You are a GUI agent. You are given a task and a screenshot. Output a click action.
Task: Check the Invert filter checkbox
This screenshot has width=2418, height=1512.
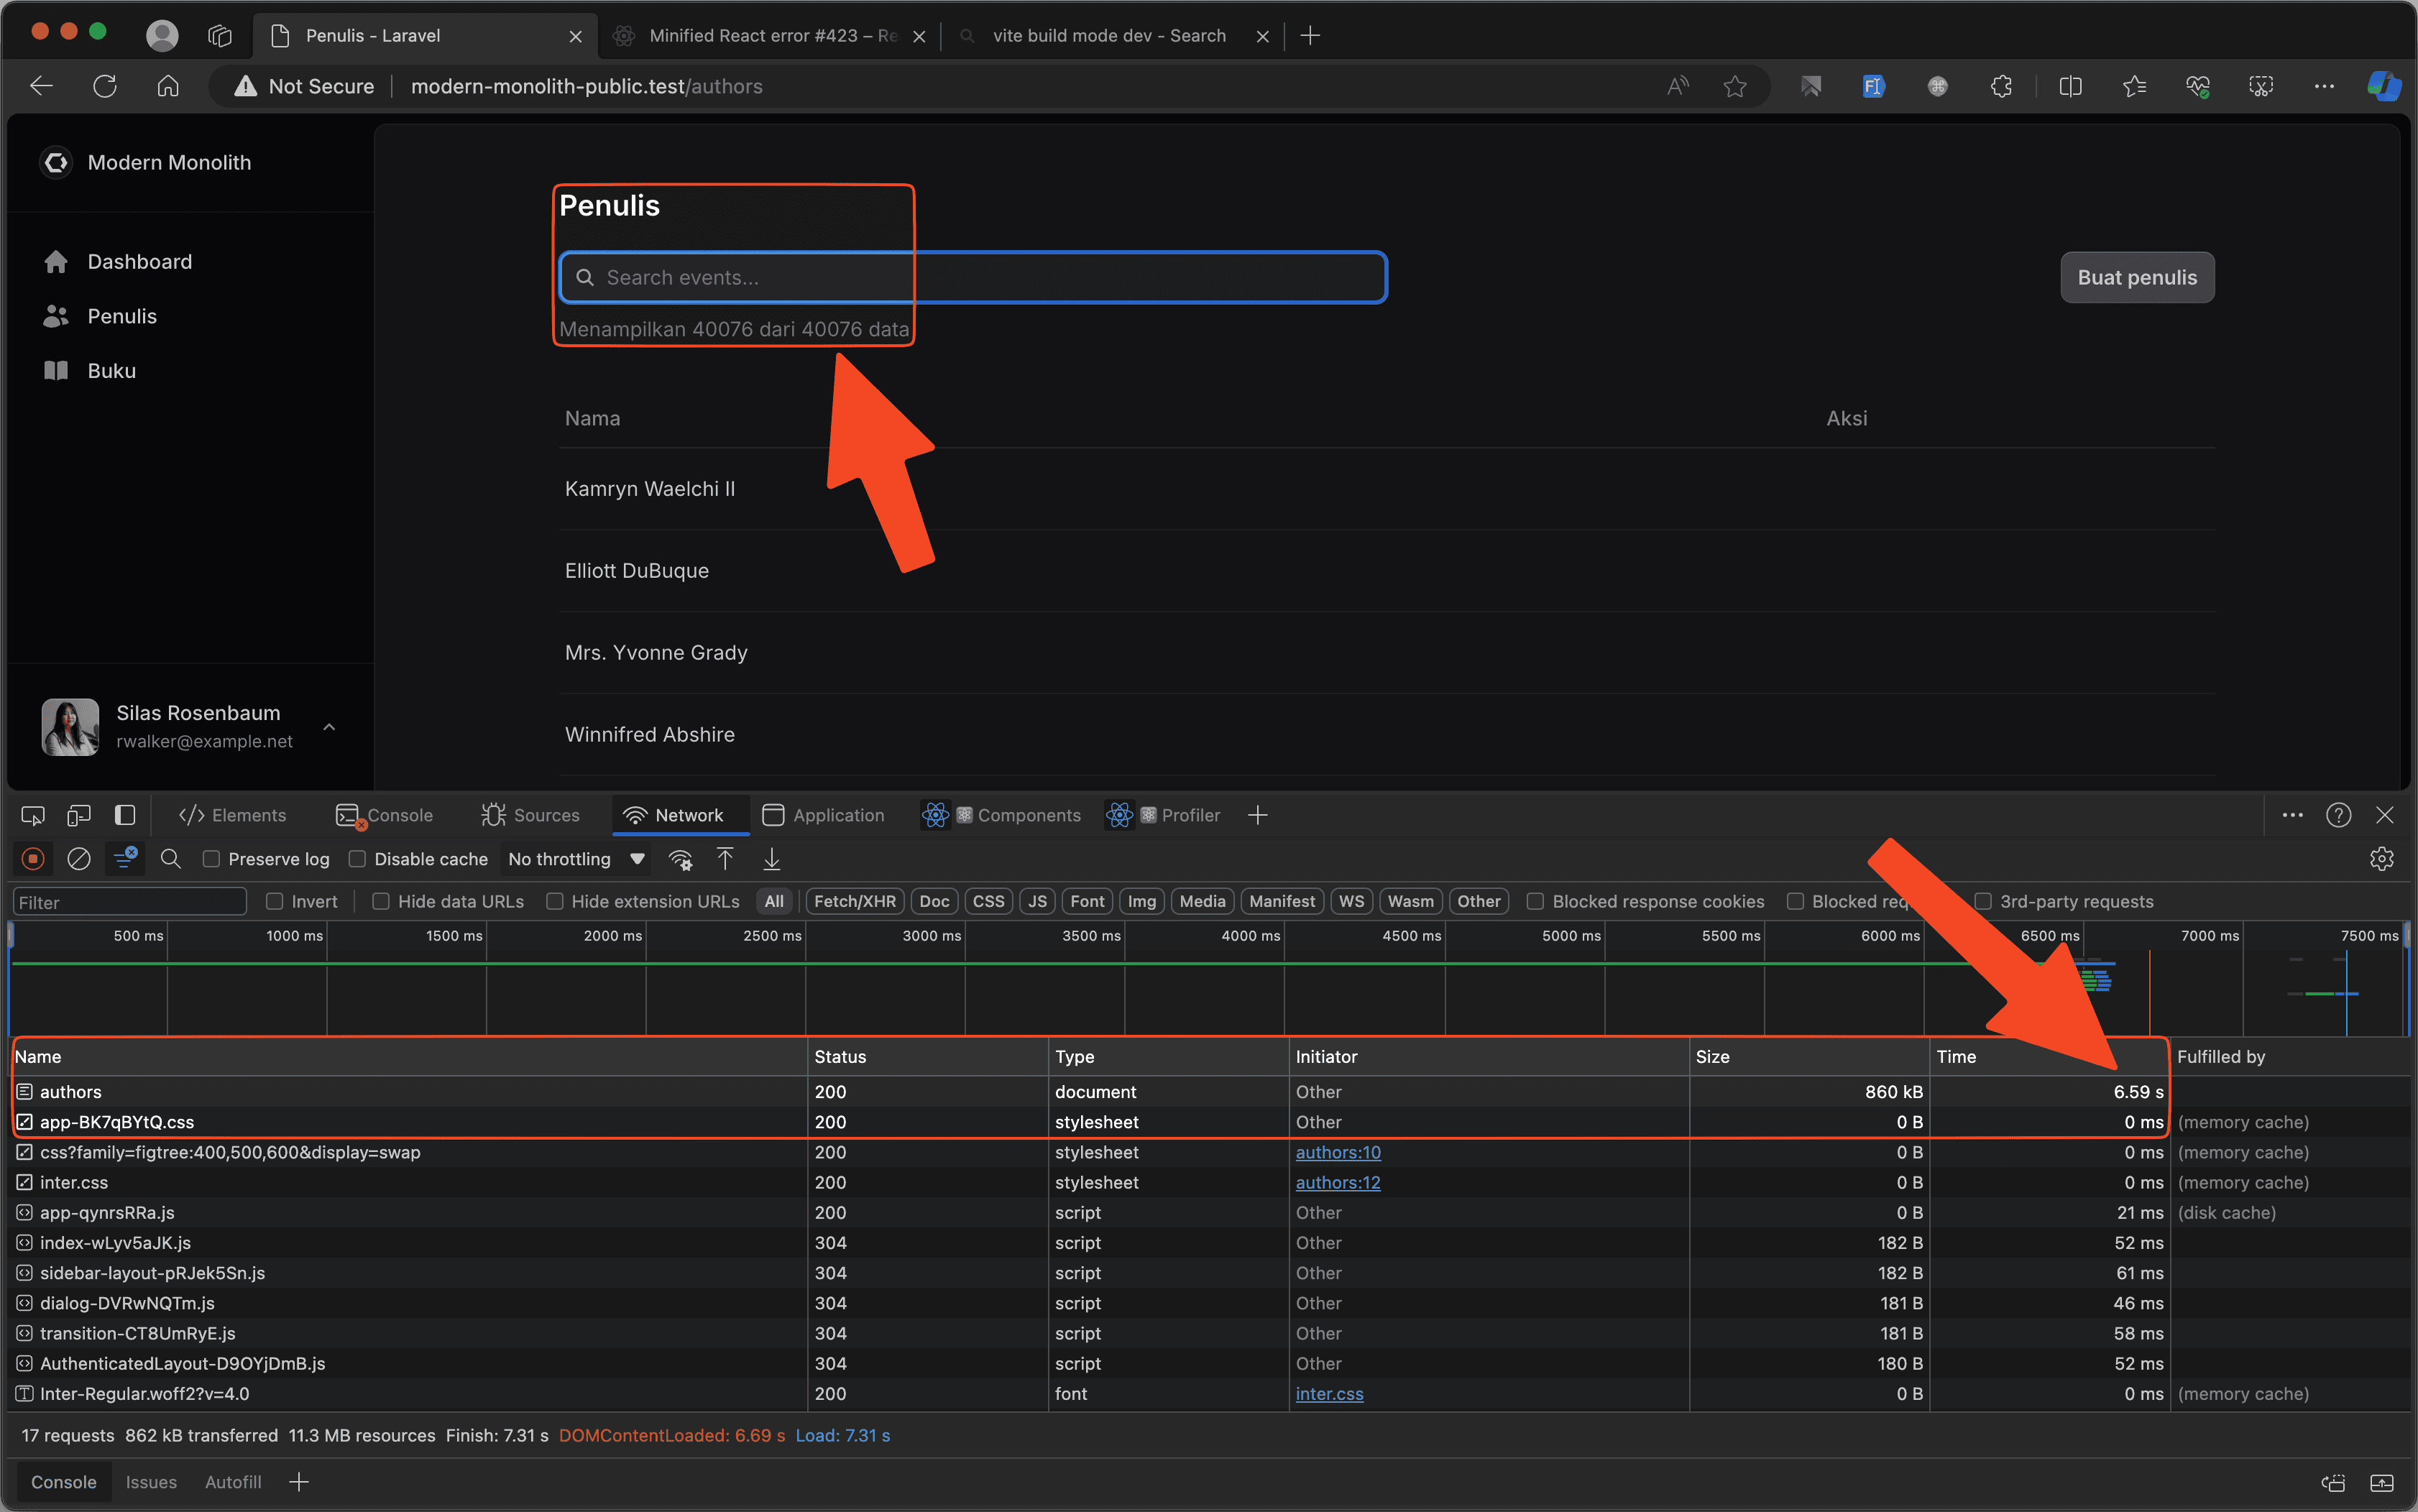[x=275, y=901]
